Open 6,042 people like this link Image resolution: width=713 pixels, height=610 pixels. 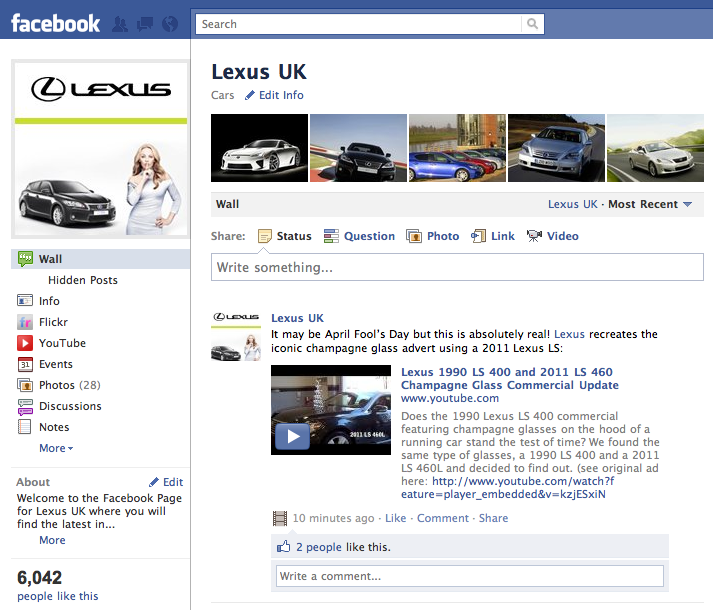tap(58, 596)
